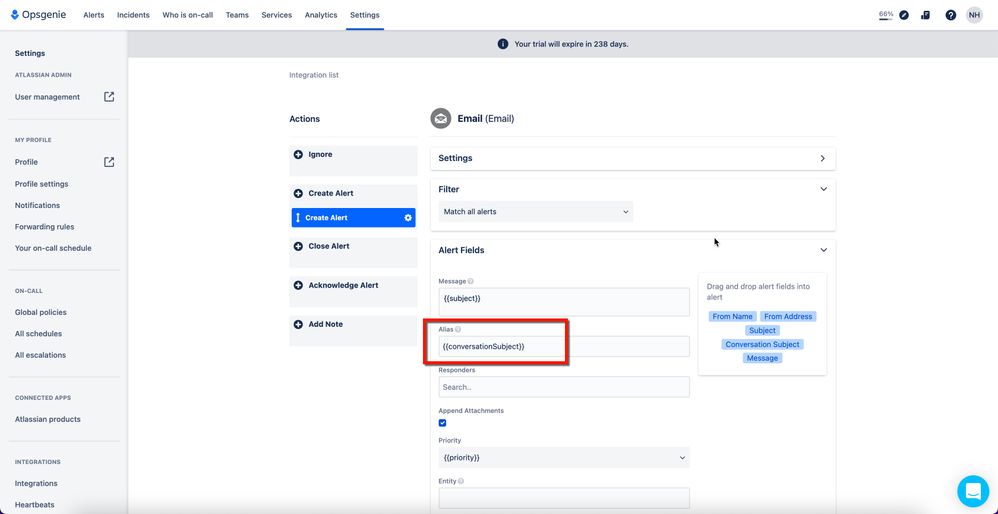Image resolution: width=998 pixels, height=514 pixels.
Task: Go to Who is on-call
Action: tap(188, 15)
